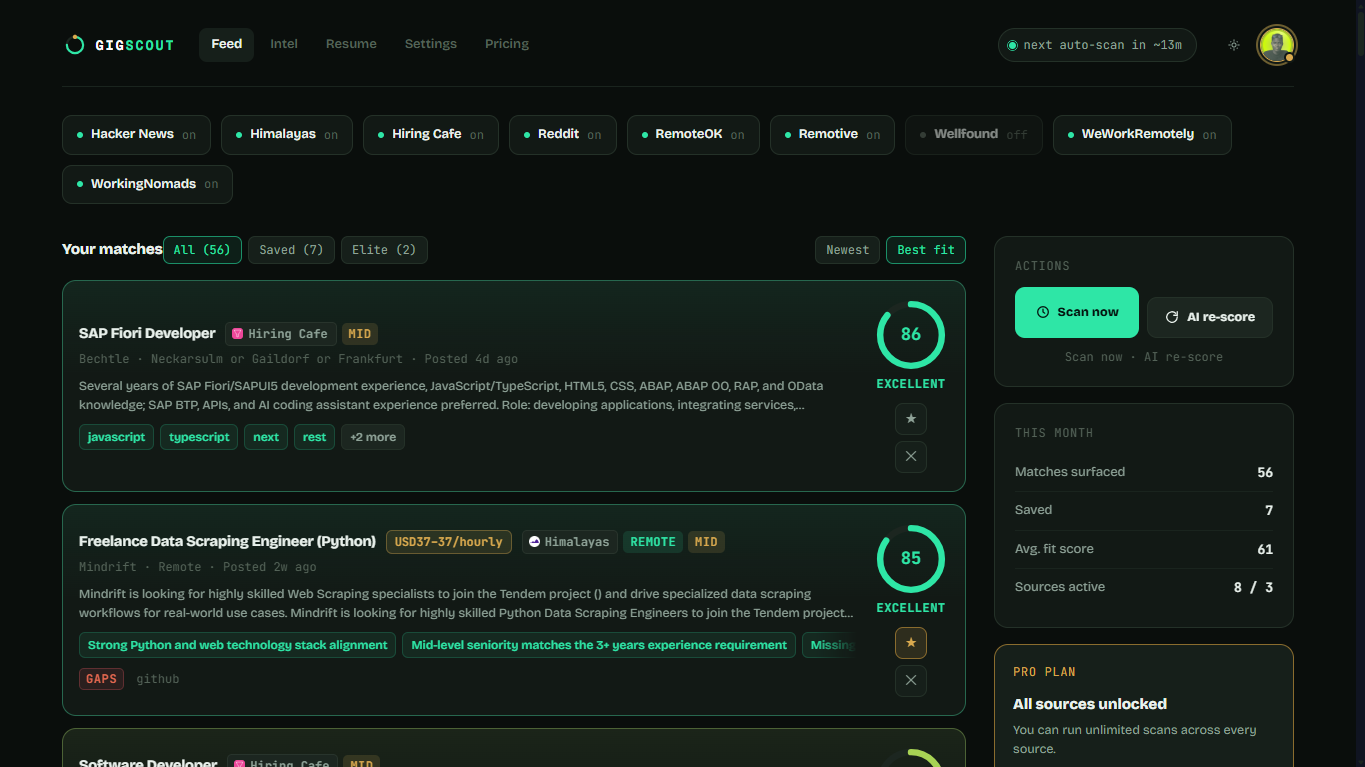Screen dimensions: 1365x767
Task: Click the Scan now button
Action: (x=1077, y=312)
